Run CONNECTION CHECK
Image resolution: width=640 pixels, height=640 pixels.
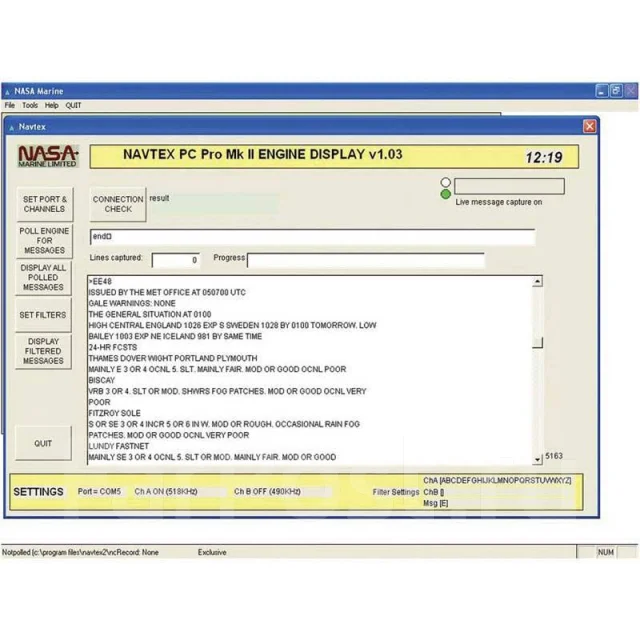[x=118, y=204]
